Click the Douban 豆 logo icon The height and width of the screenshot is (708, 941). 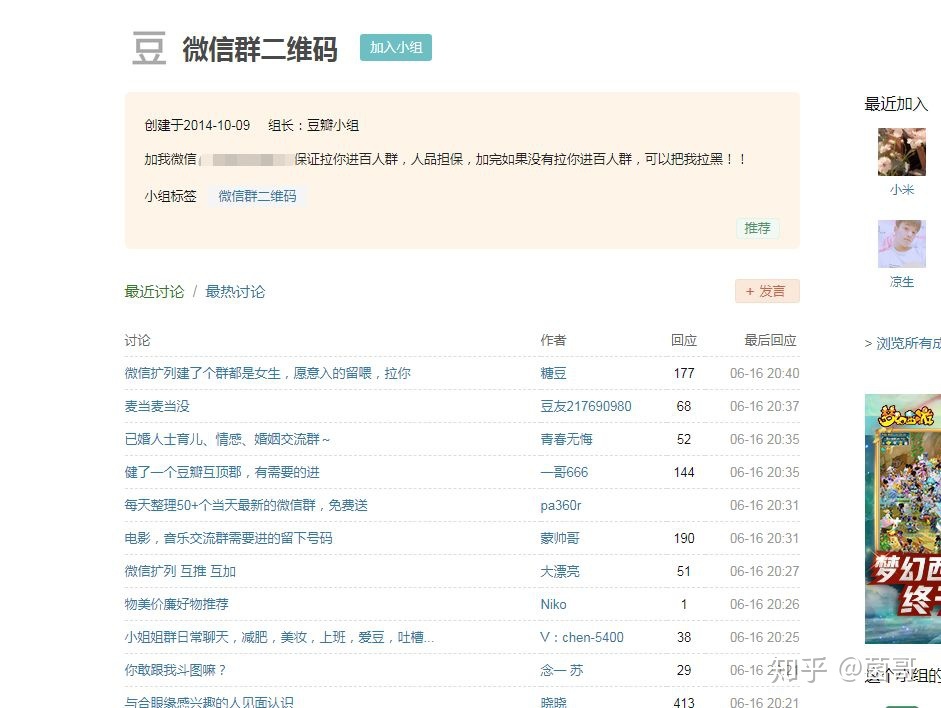point(149,48)
